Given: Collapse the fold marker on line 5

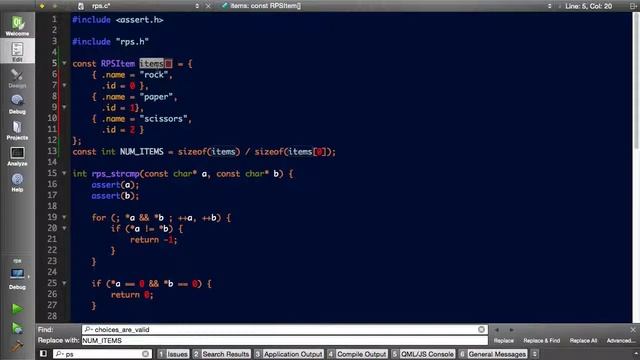Looking at the screenshot, I should pos(64,63).
